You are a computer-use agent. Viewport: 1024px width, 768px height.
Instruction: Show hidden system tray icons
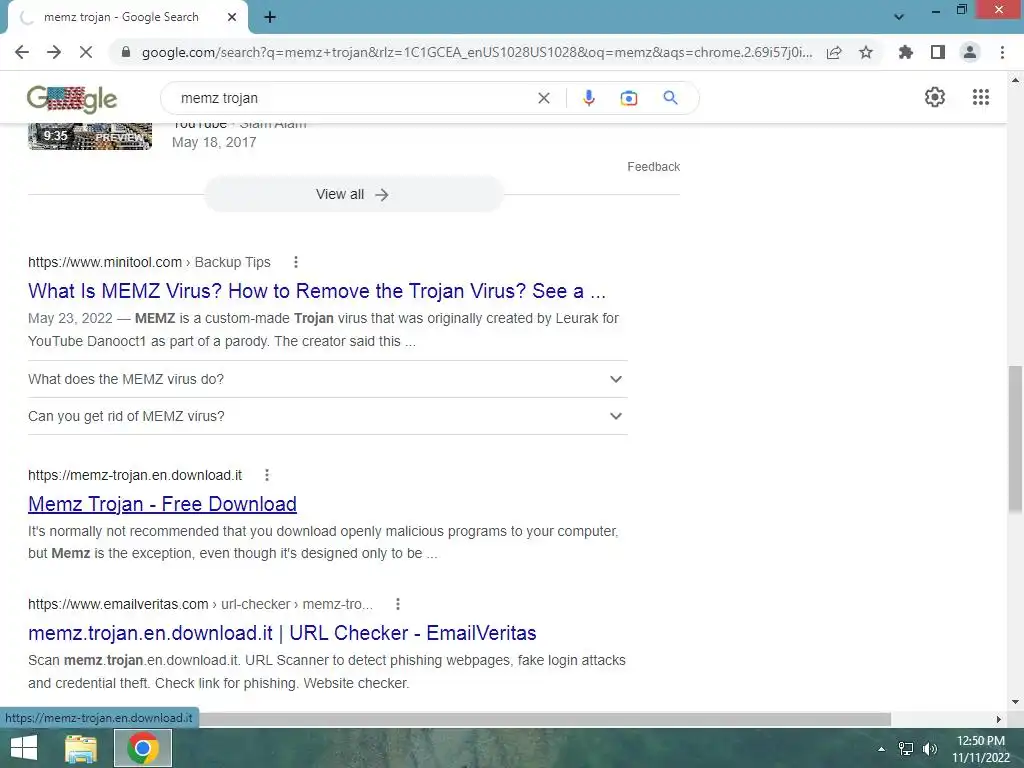881,749
